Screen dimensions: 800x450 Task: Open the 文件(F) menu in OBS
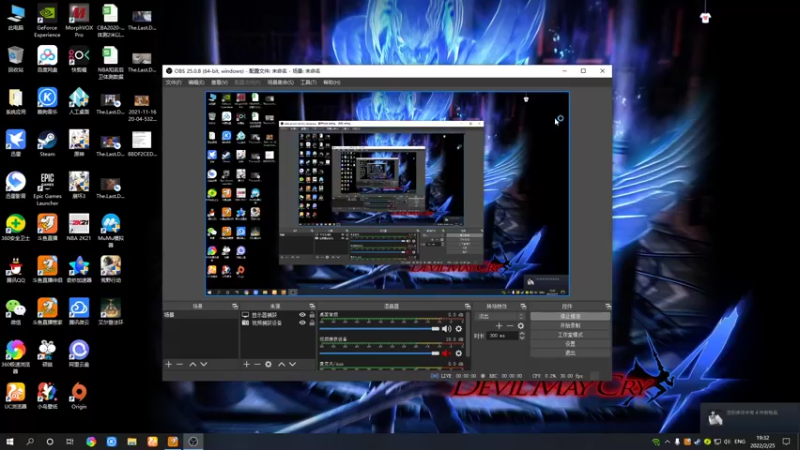click(173, 82)
